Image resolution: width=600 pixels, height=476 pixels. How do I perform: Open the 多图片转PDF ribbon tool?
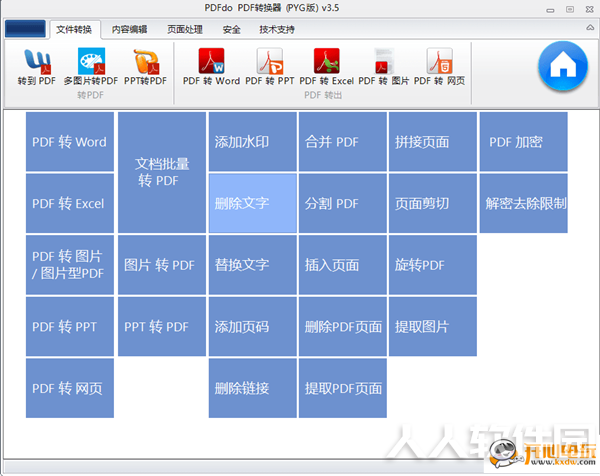click(91, 67)
